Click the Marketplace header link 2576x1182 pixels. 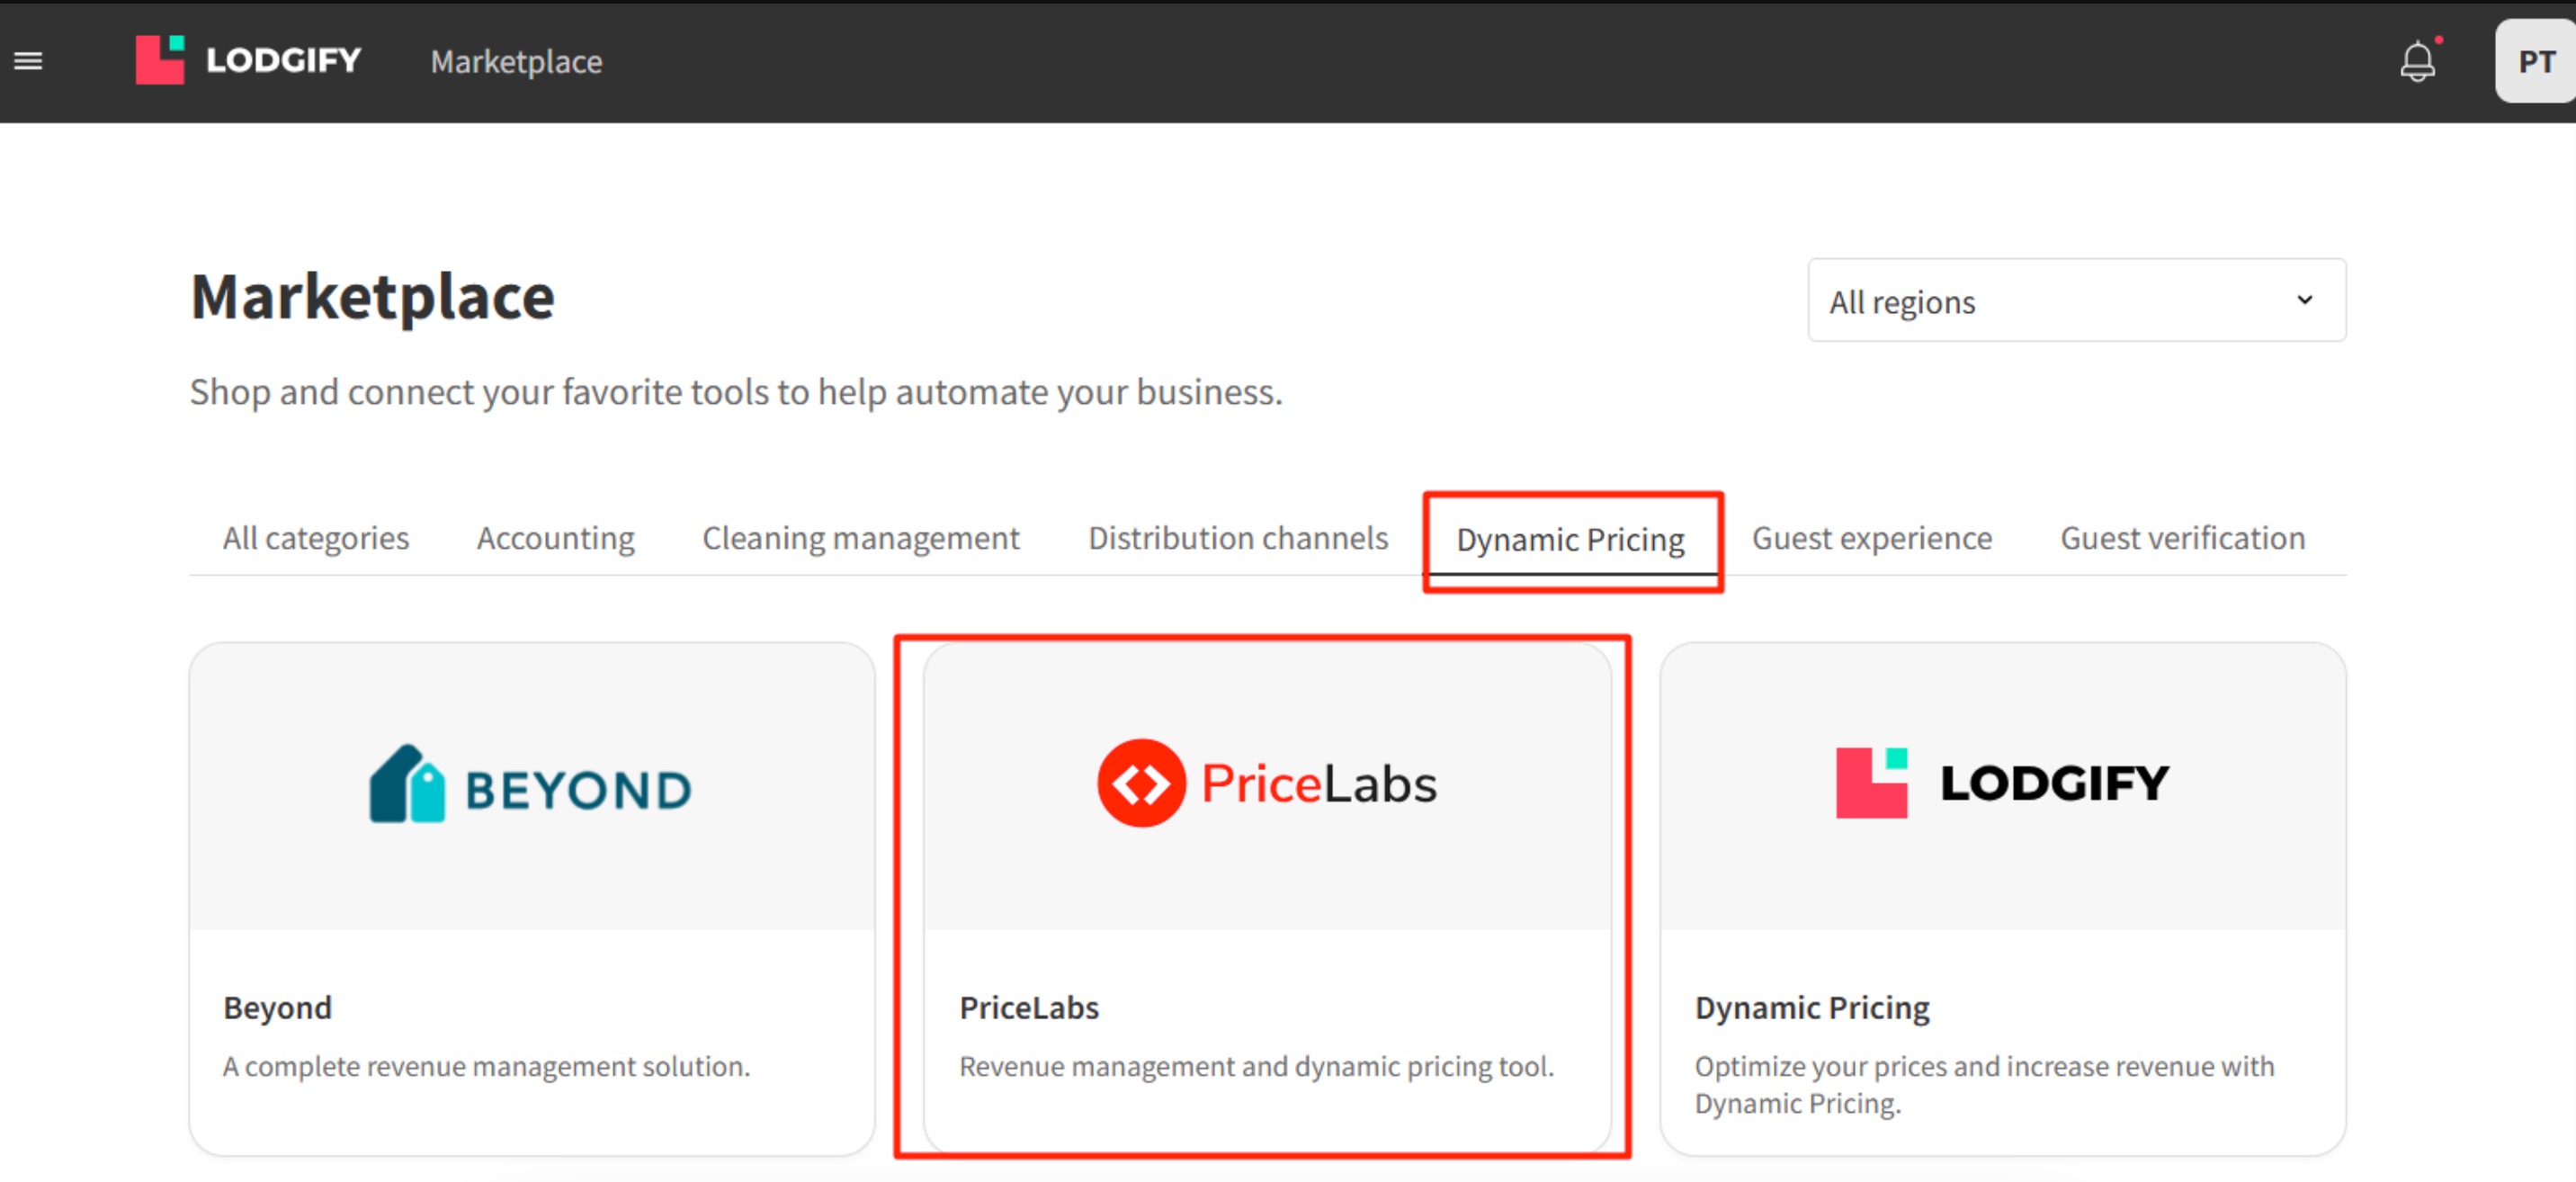click(x=516, y=61)
